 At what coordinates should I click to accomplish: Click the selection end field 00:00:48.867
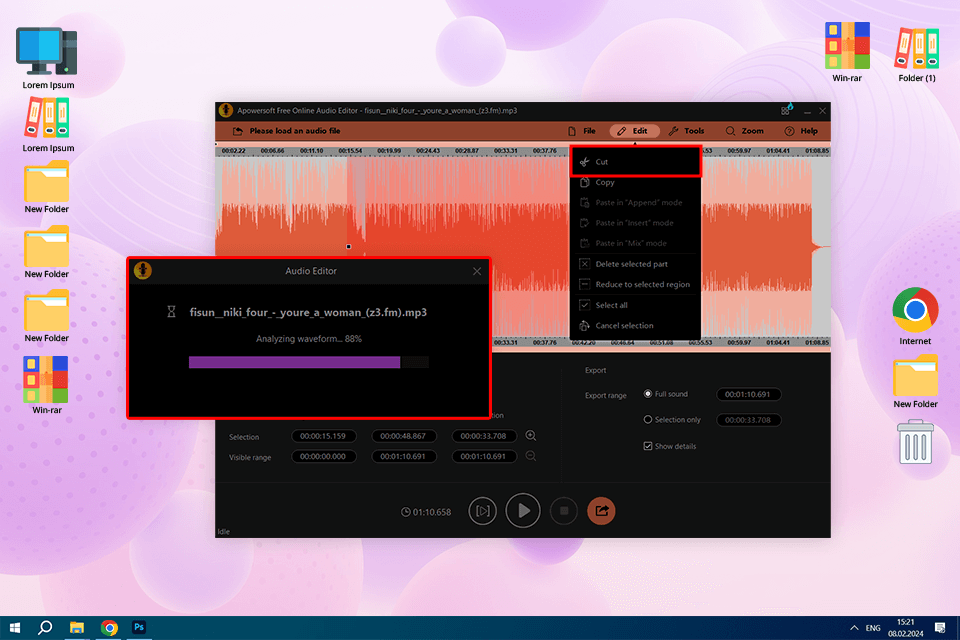point(403,436)
